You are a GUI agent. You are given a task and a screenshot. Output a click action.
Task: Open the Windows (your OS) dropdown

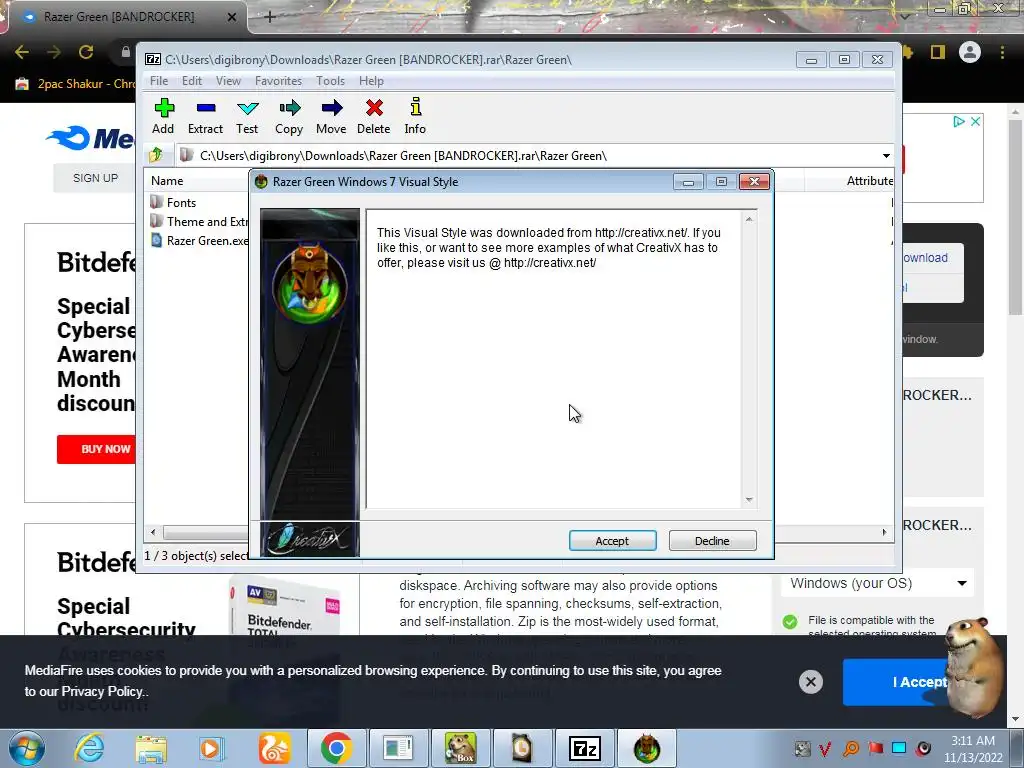click(878, 583)
